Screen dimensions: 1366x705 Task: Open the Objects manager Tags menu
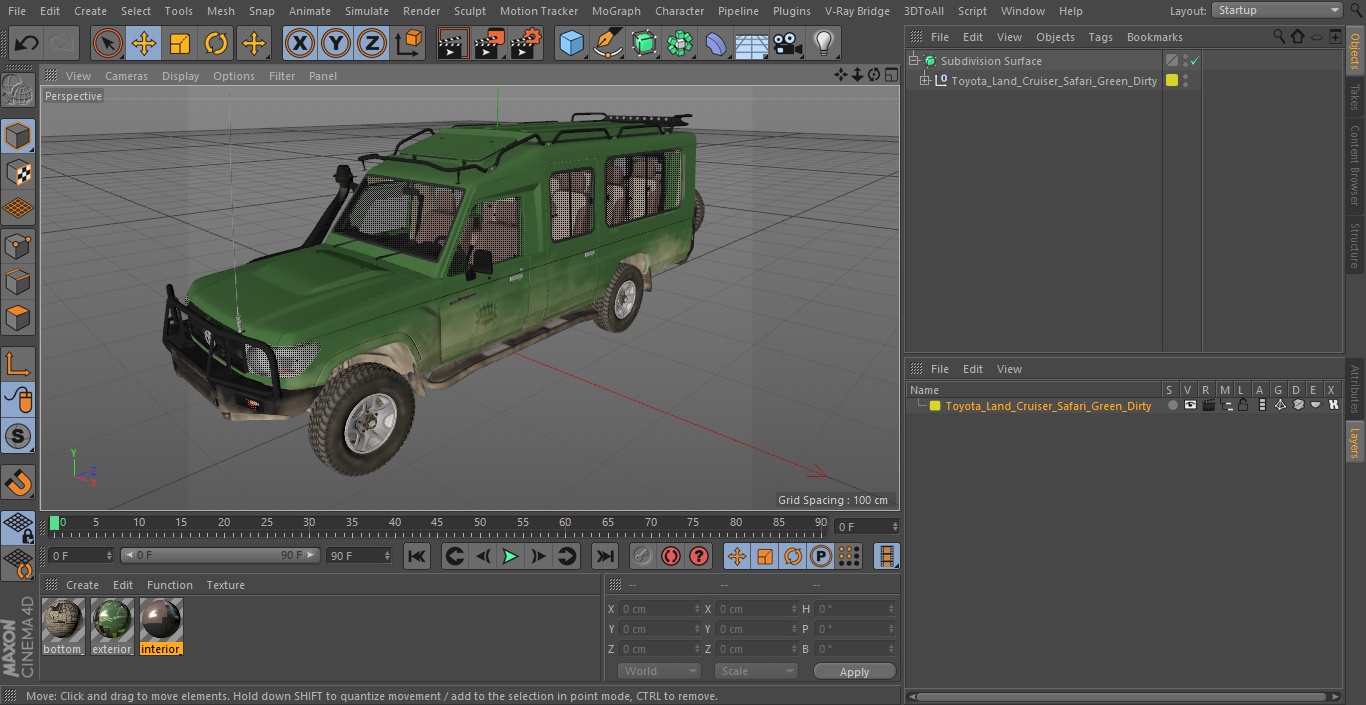pyautogui.click(x=1100, y=37)
